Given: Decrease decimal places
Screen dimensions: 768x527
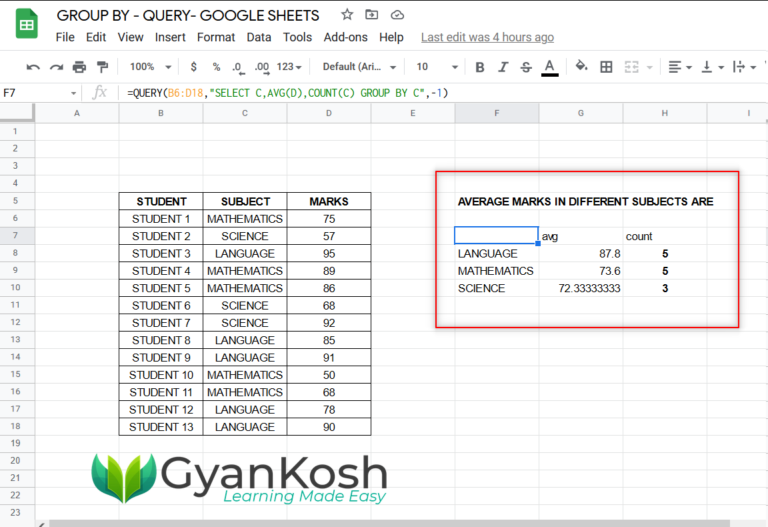Looking at the screenshot, I should (238, 67).
